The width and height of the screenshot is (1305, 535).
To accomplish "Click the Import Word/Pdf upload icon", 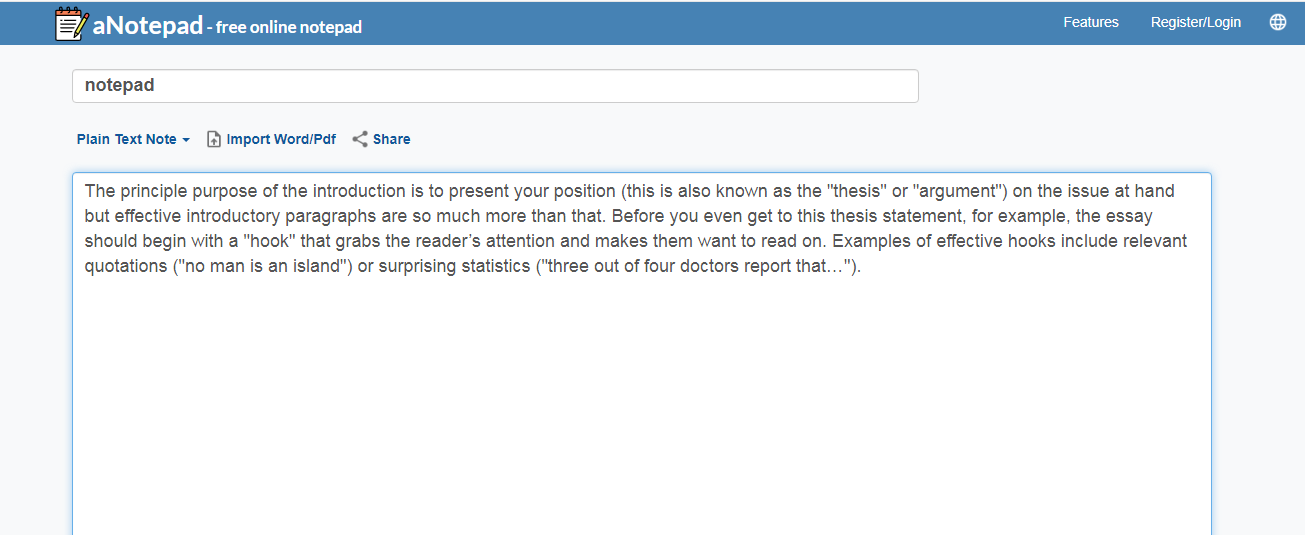I will pos(213,139).
